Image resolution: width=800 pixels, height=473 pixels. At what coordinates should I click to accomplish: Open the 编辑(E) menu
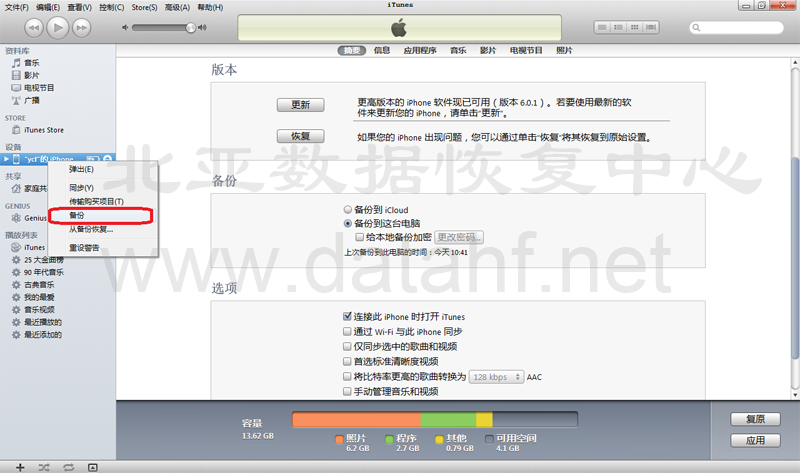(x=48, y=7)
